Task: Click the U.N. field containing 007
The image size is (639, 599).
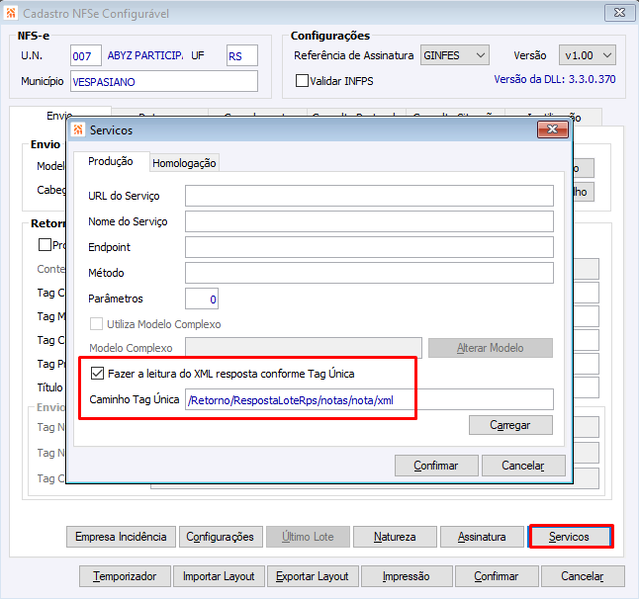Action: point(86,55)
